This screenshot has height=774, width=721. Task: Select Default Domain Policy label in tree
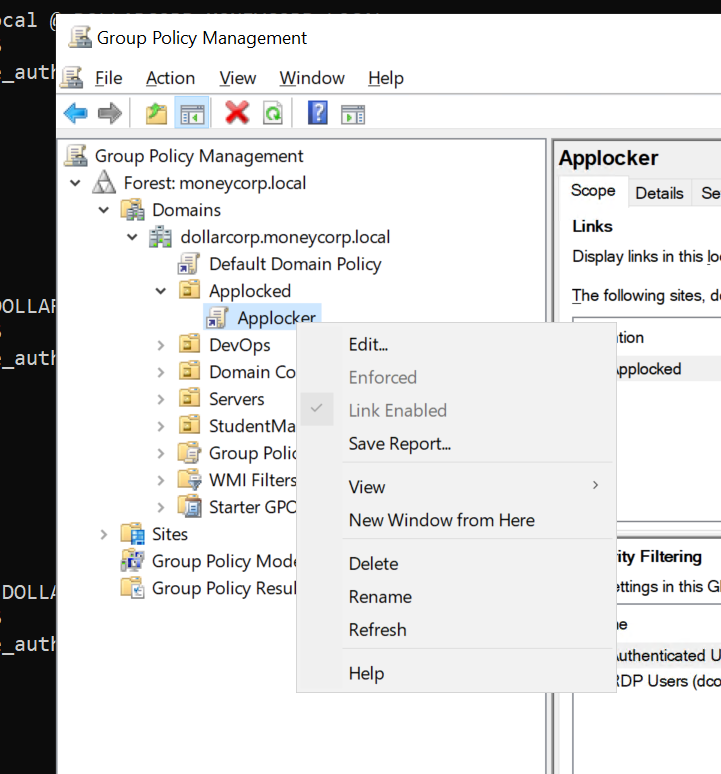(295, 264)
